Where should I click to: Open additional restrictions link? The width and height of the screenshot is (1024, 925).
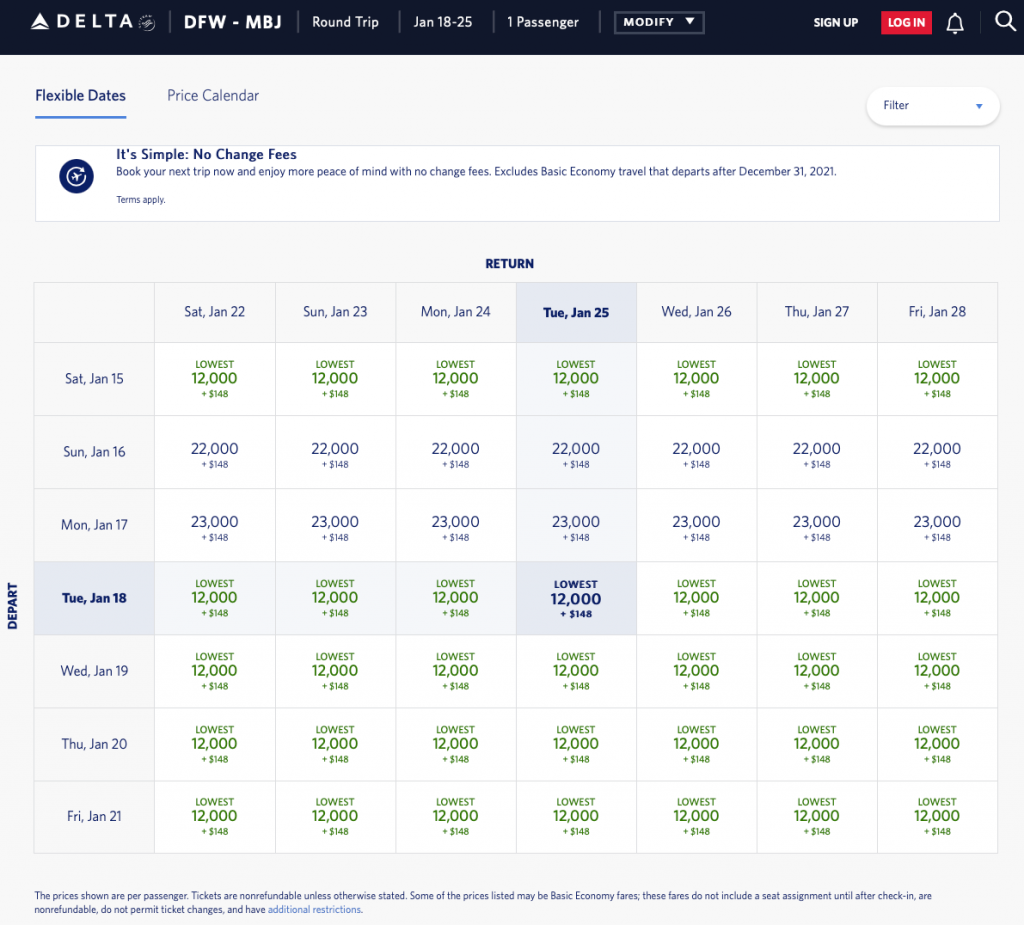(x=314, y=910)
